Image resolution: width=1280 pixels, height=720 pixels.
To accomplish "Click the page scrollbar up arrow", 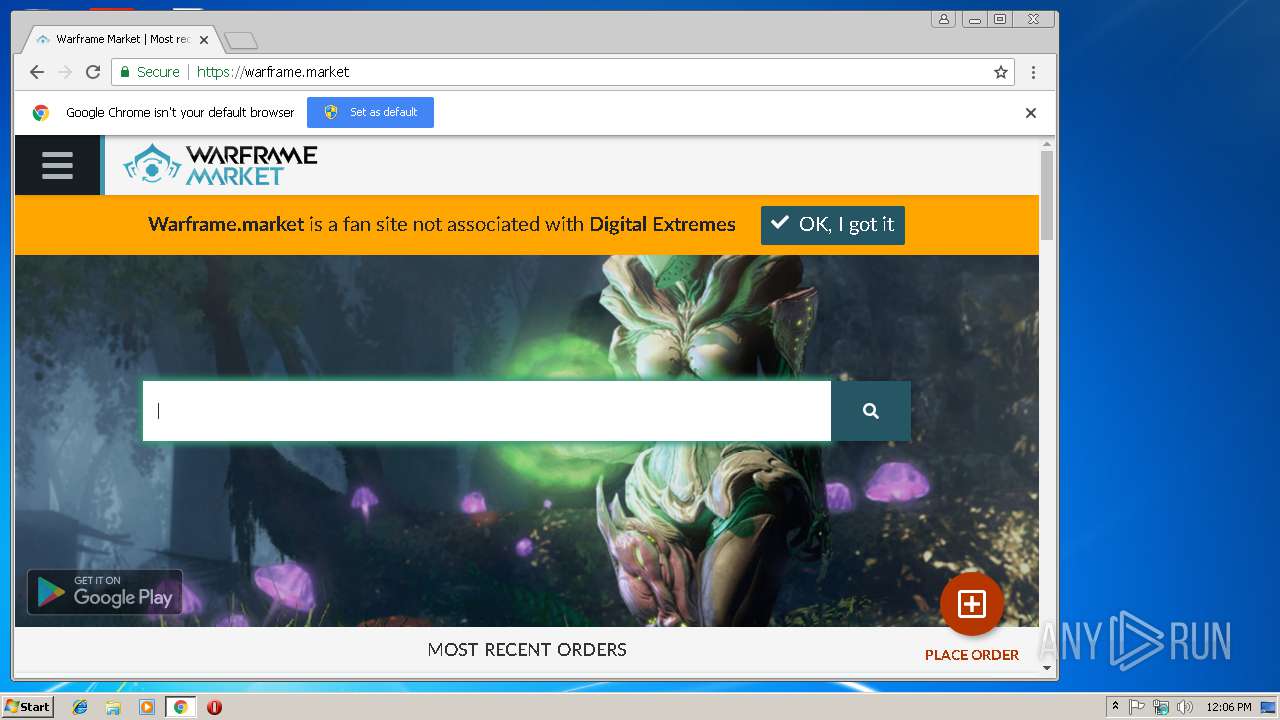I will point(1047,144).
